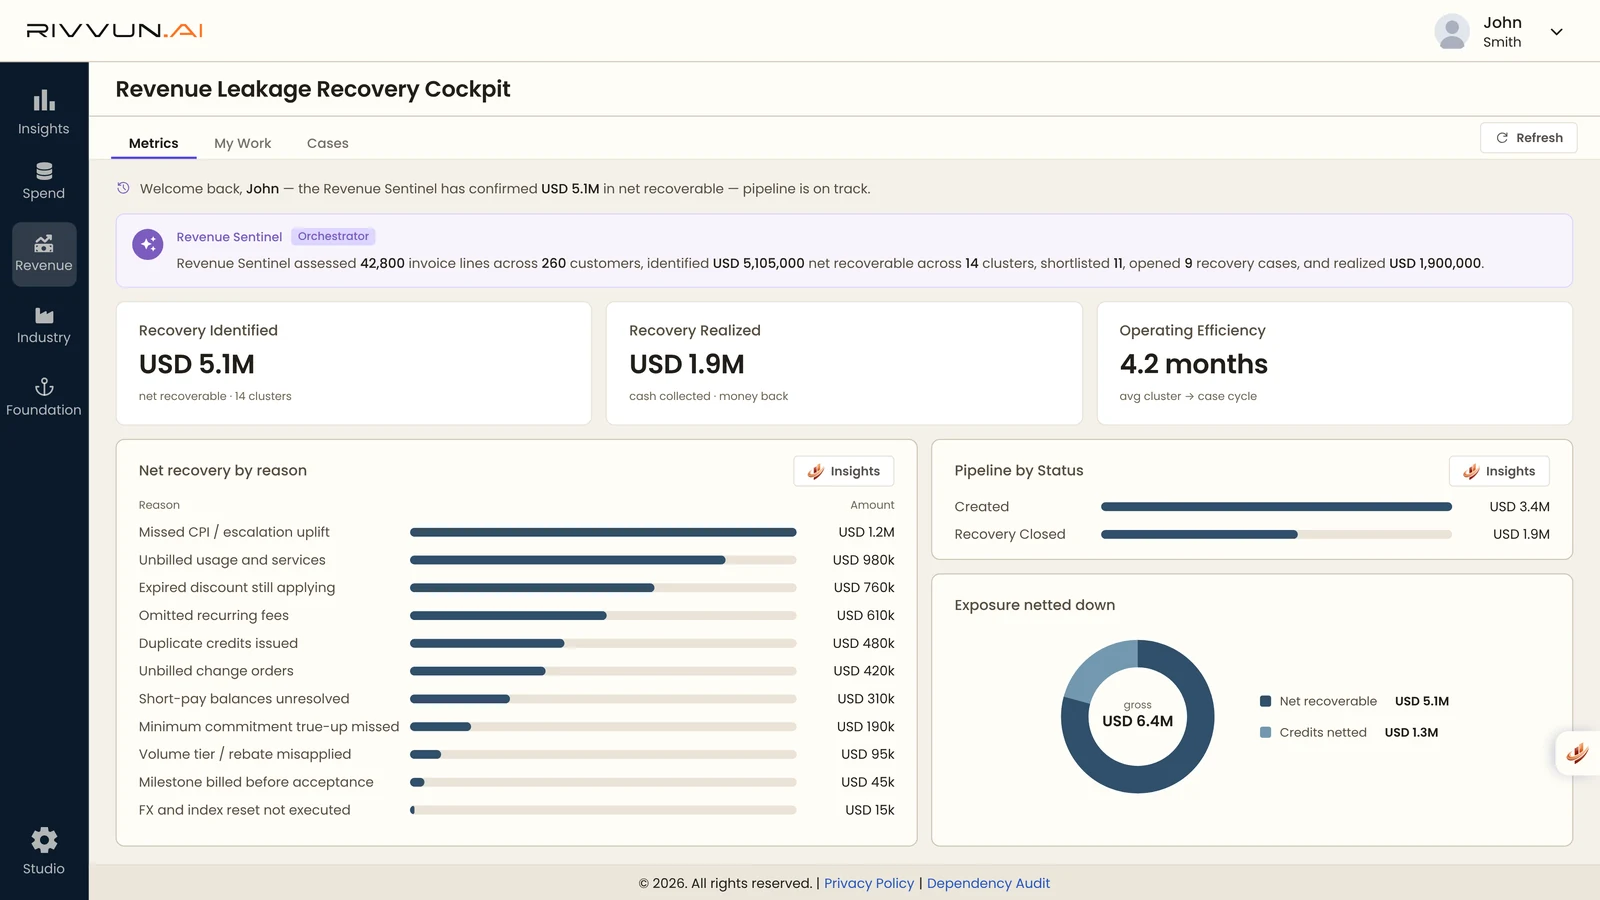Viewport: 1600px width, 900px height.
Task: Click the Exposure netted down donut chart
Action: pyautogui.click(x=1137, y=717)
